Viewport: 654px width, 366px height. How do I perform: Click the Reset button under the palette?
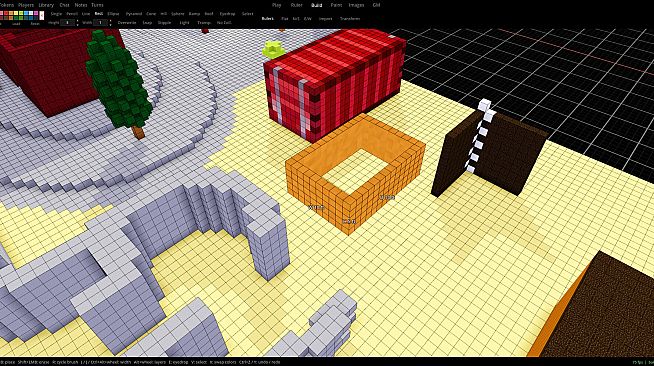point(35,24)
